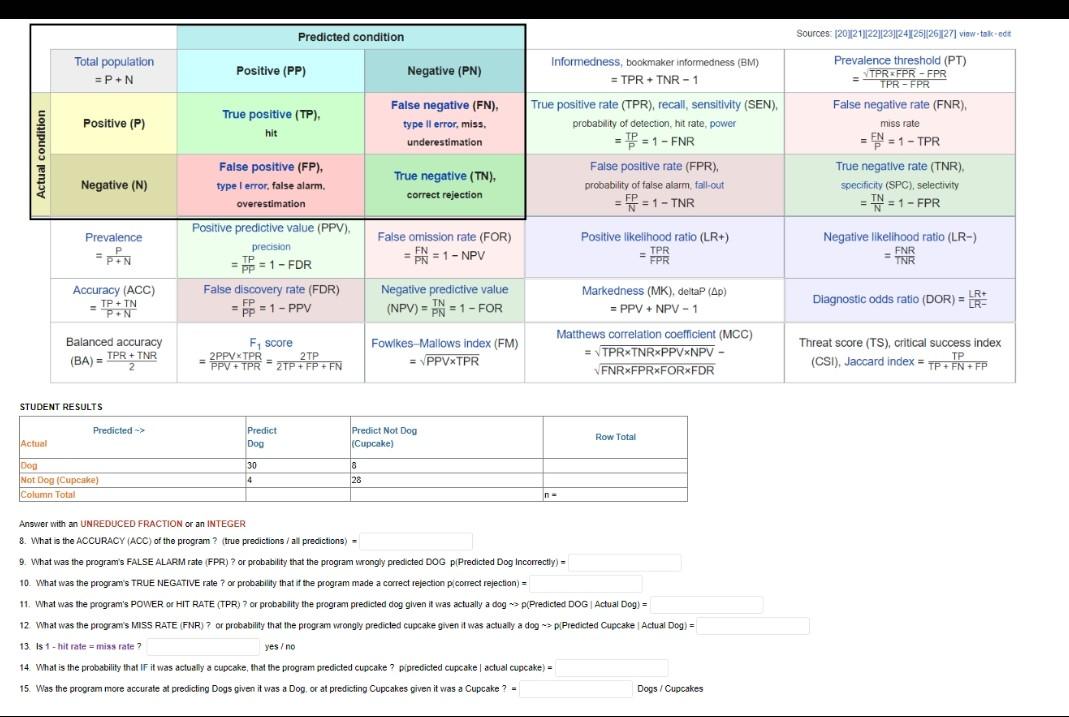Open the Prevalence threshold link
The height and width of the screenshot is (717, 1069).
pos(887,60)
